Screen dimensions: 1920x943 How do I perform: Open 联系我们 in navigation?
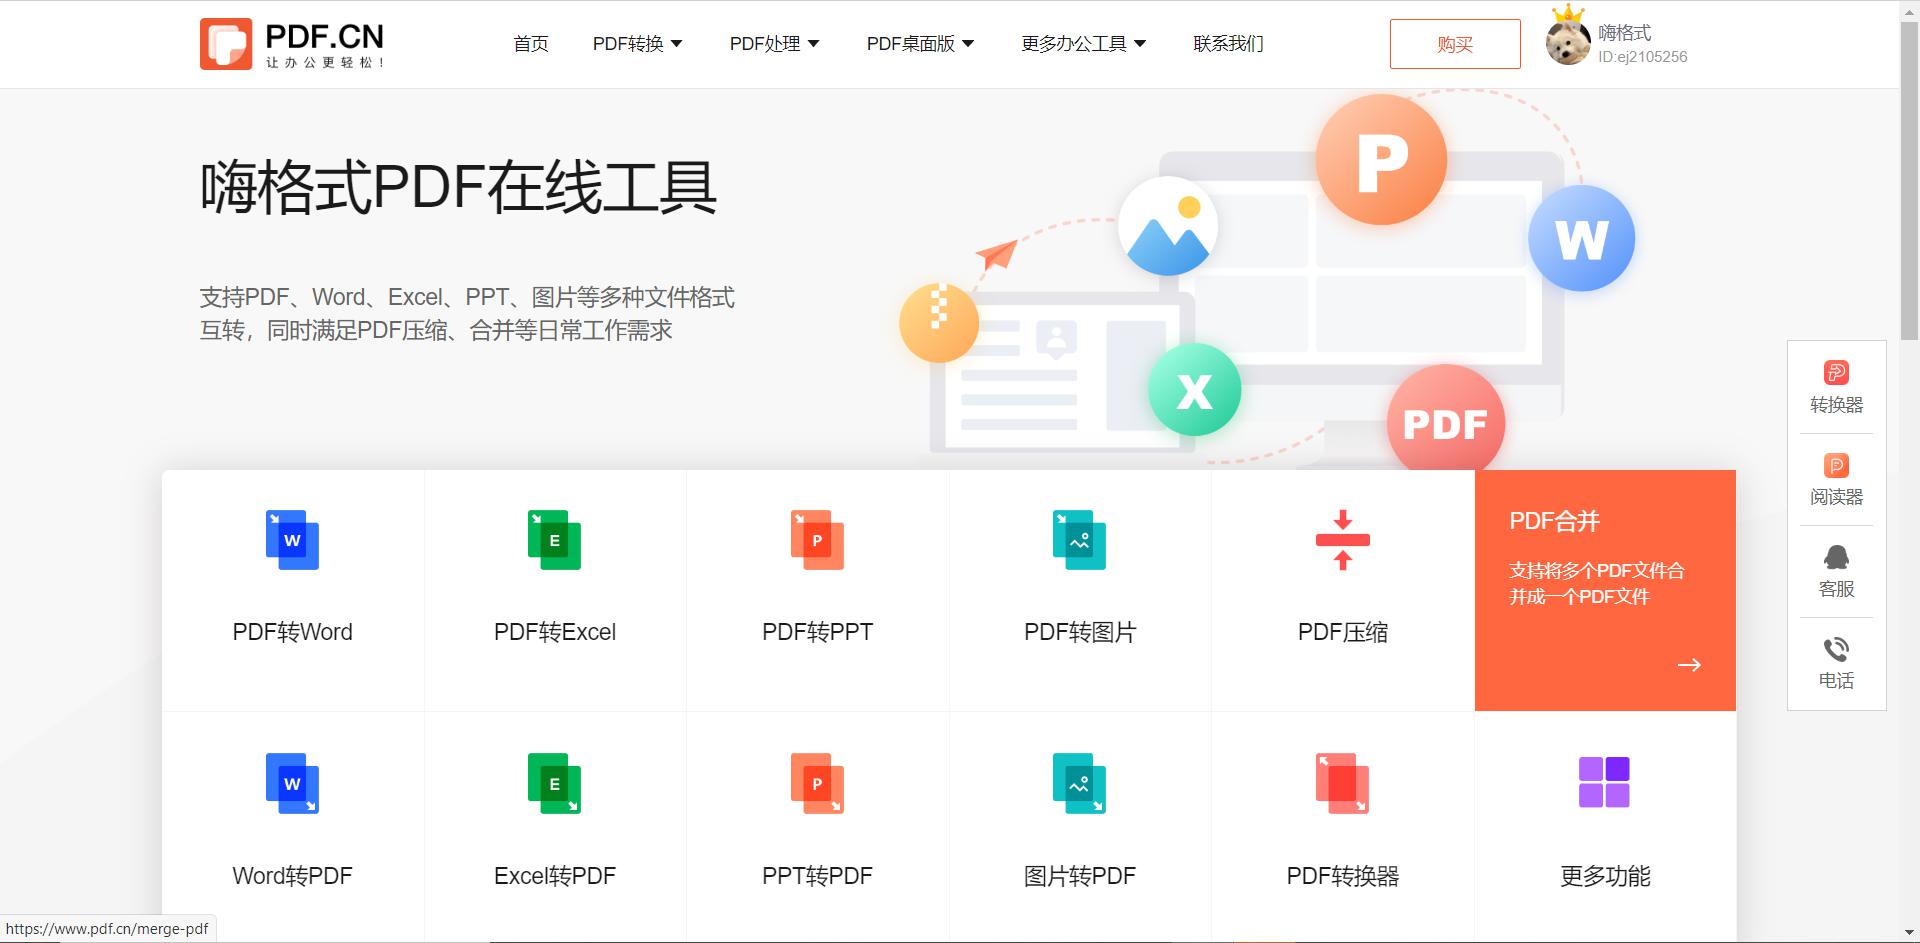(x=1228, y=44)
